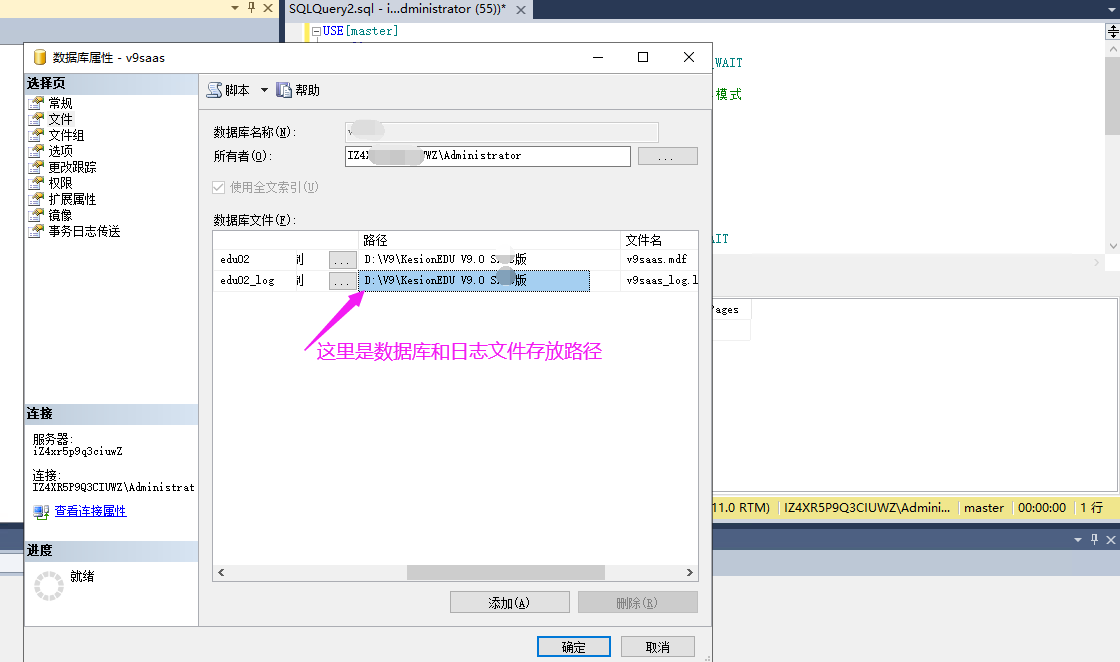Open owner browse button next to 所有者
The width and height of the screenshot is (1120, 662).
click(x=667, y=157)
